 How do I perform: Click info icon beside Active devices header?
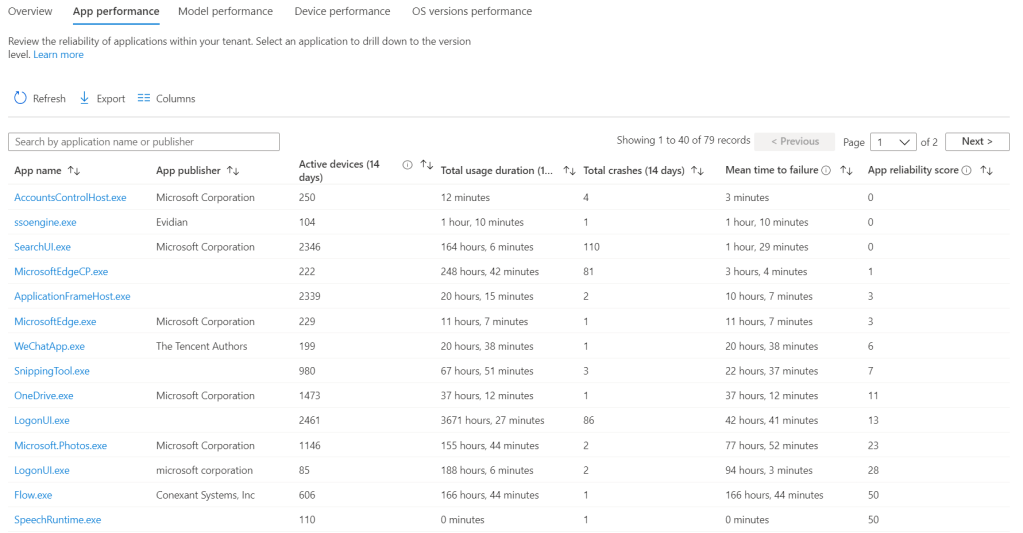(x=407, y=165)
